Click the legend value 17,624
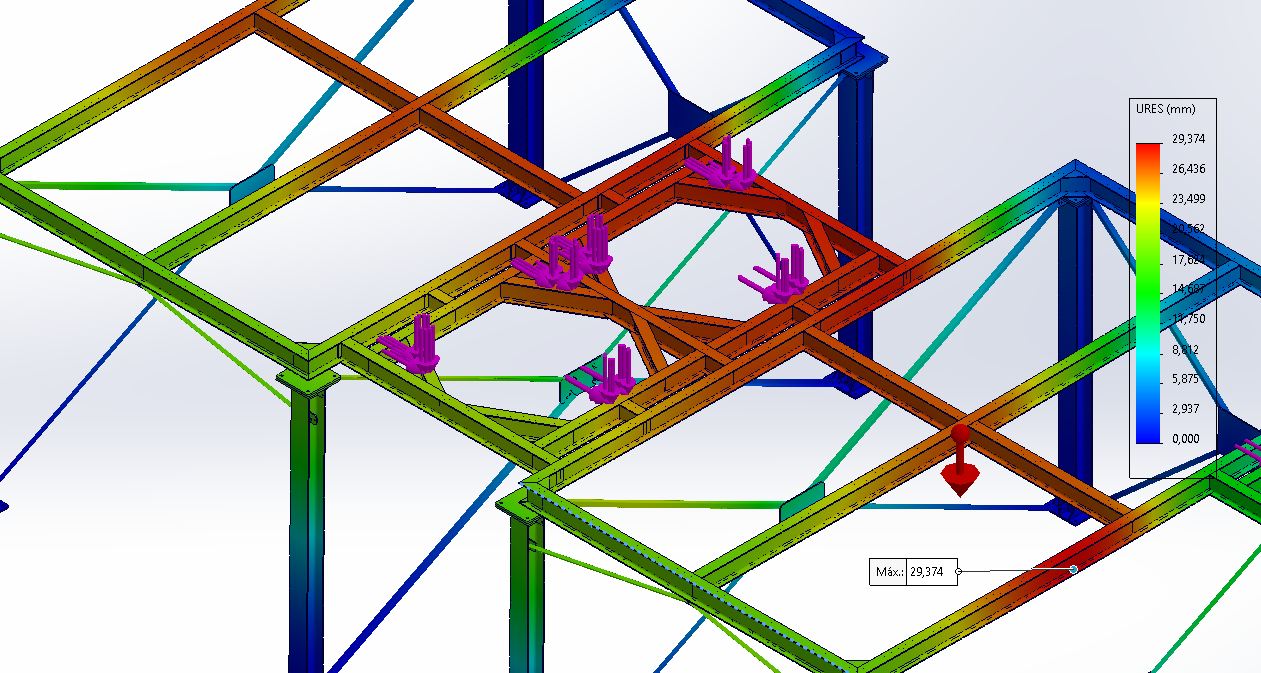This screenshot has width=1261, height=673. click(x=1187, y=259)
